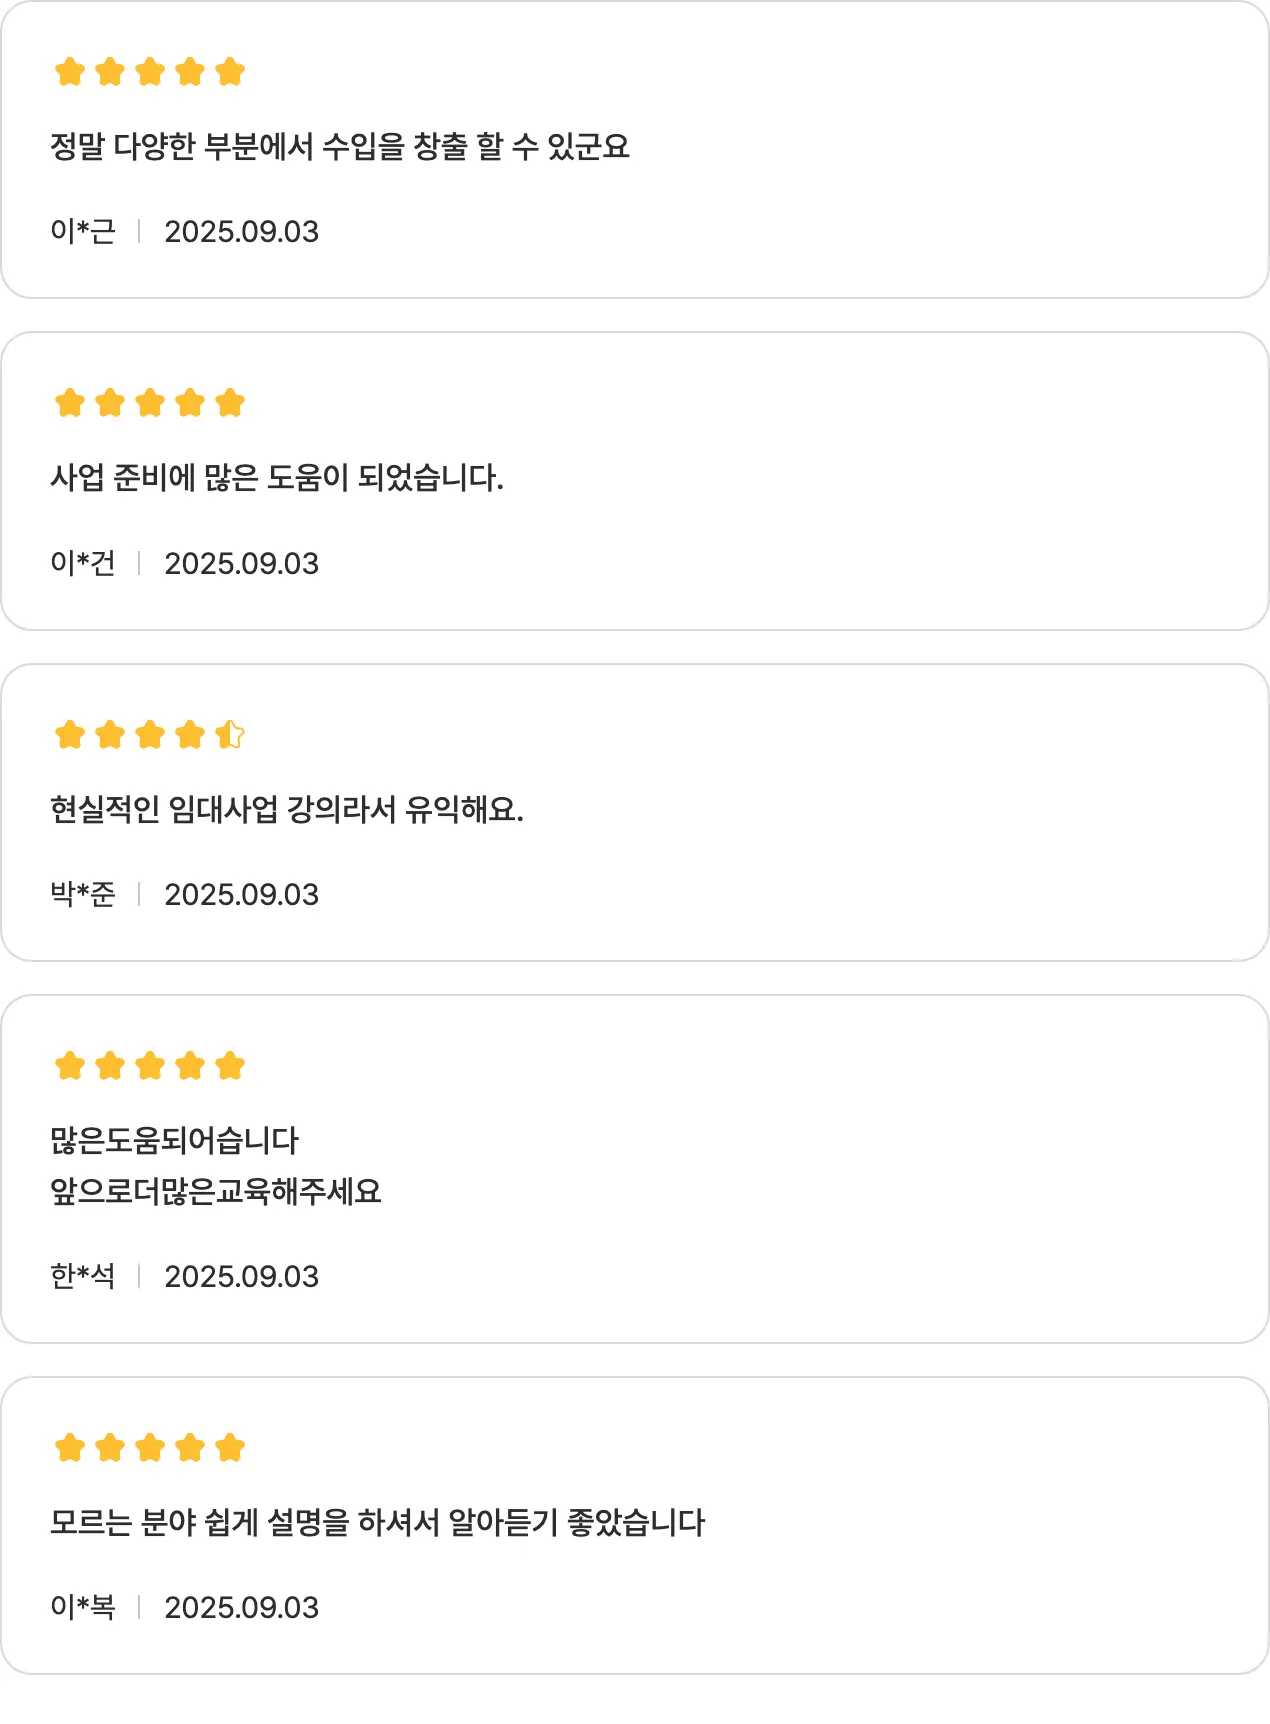
Task: Click the first star in 이*근's review
Action: click(70, 72)
